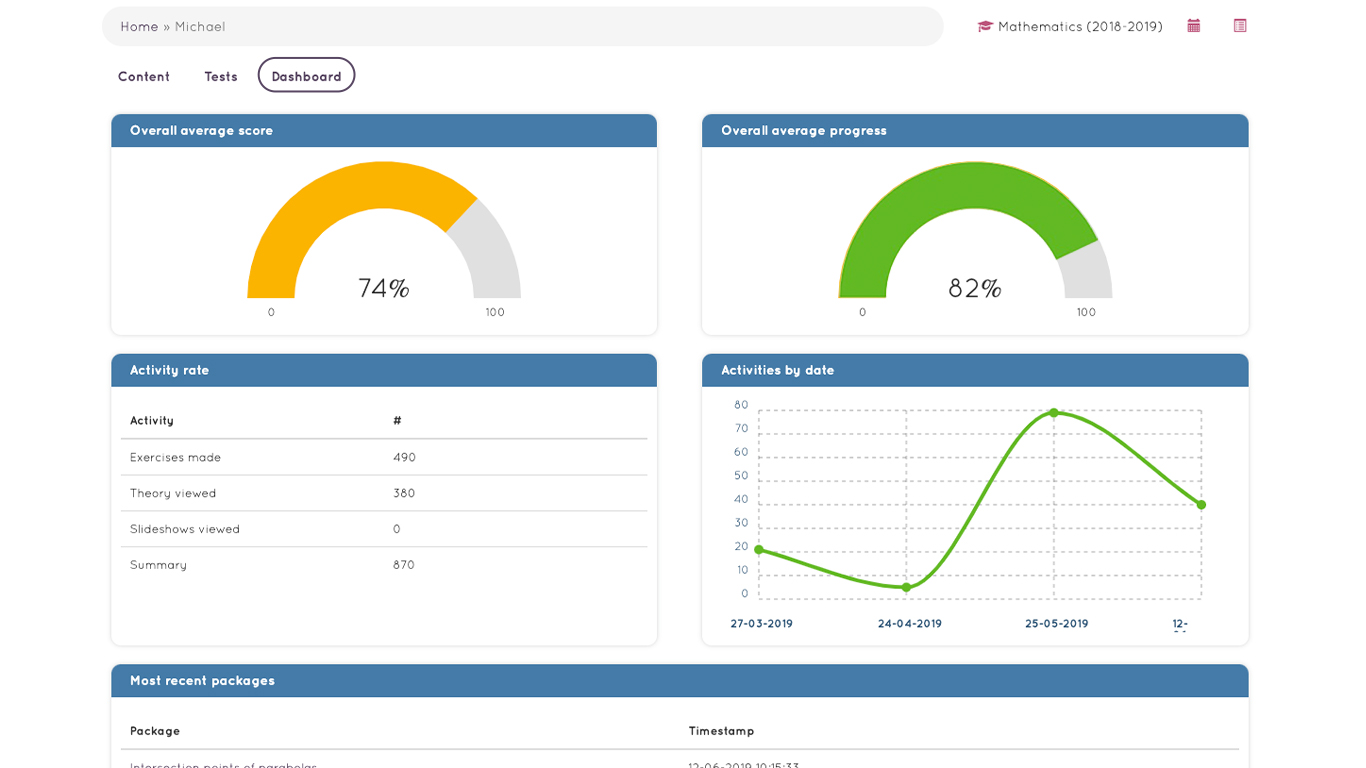This screenshot has width=1366, height=768.
Task: Click the chart data point at 27-03-2019
Action: click(759, 549)
